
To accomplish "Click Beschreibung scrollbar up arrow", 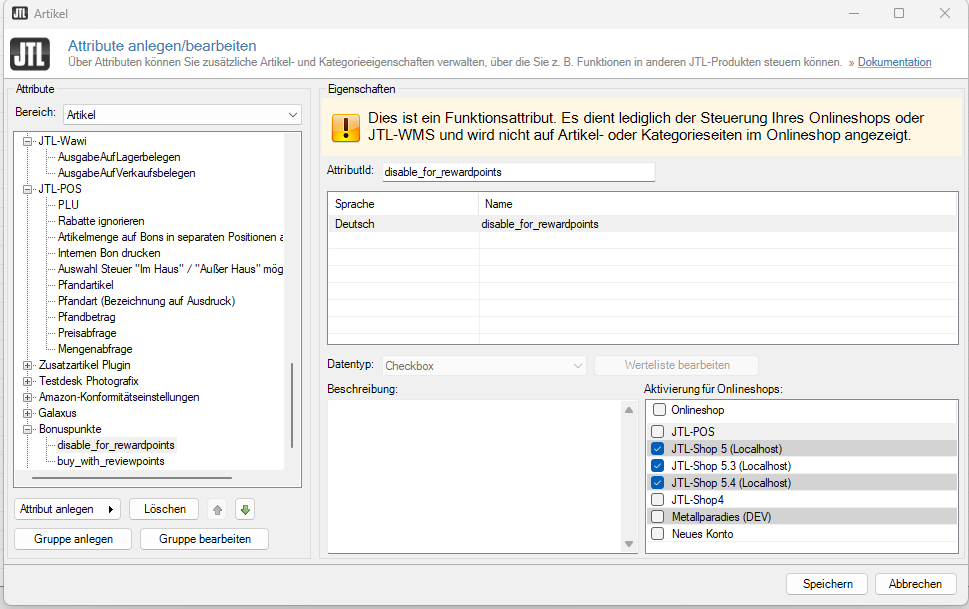I will (629, 409).
